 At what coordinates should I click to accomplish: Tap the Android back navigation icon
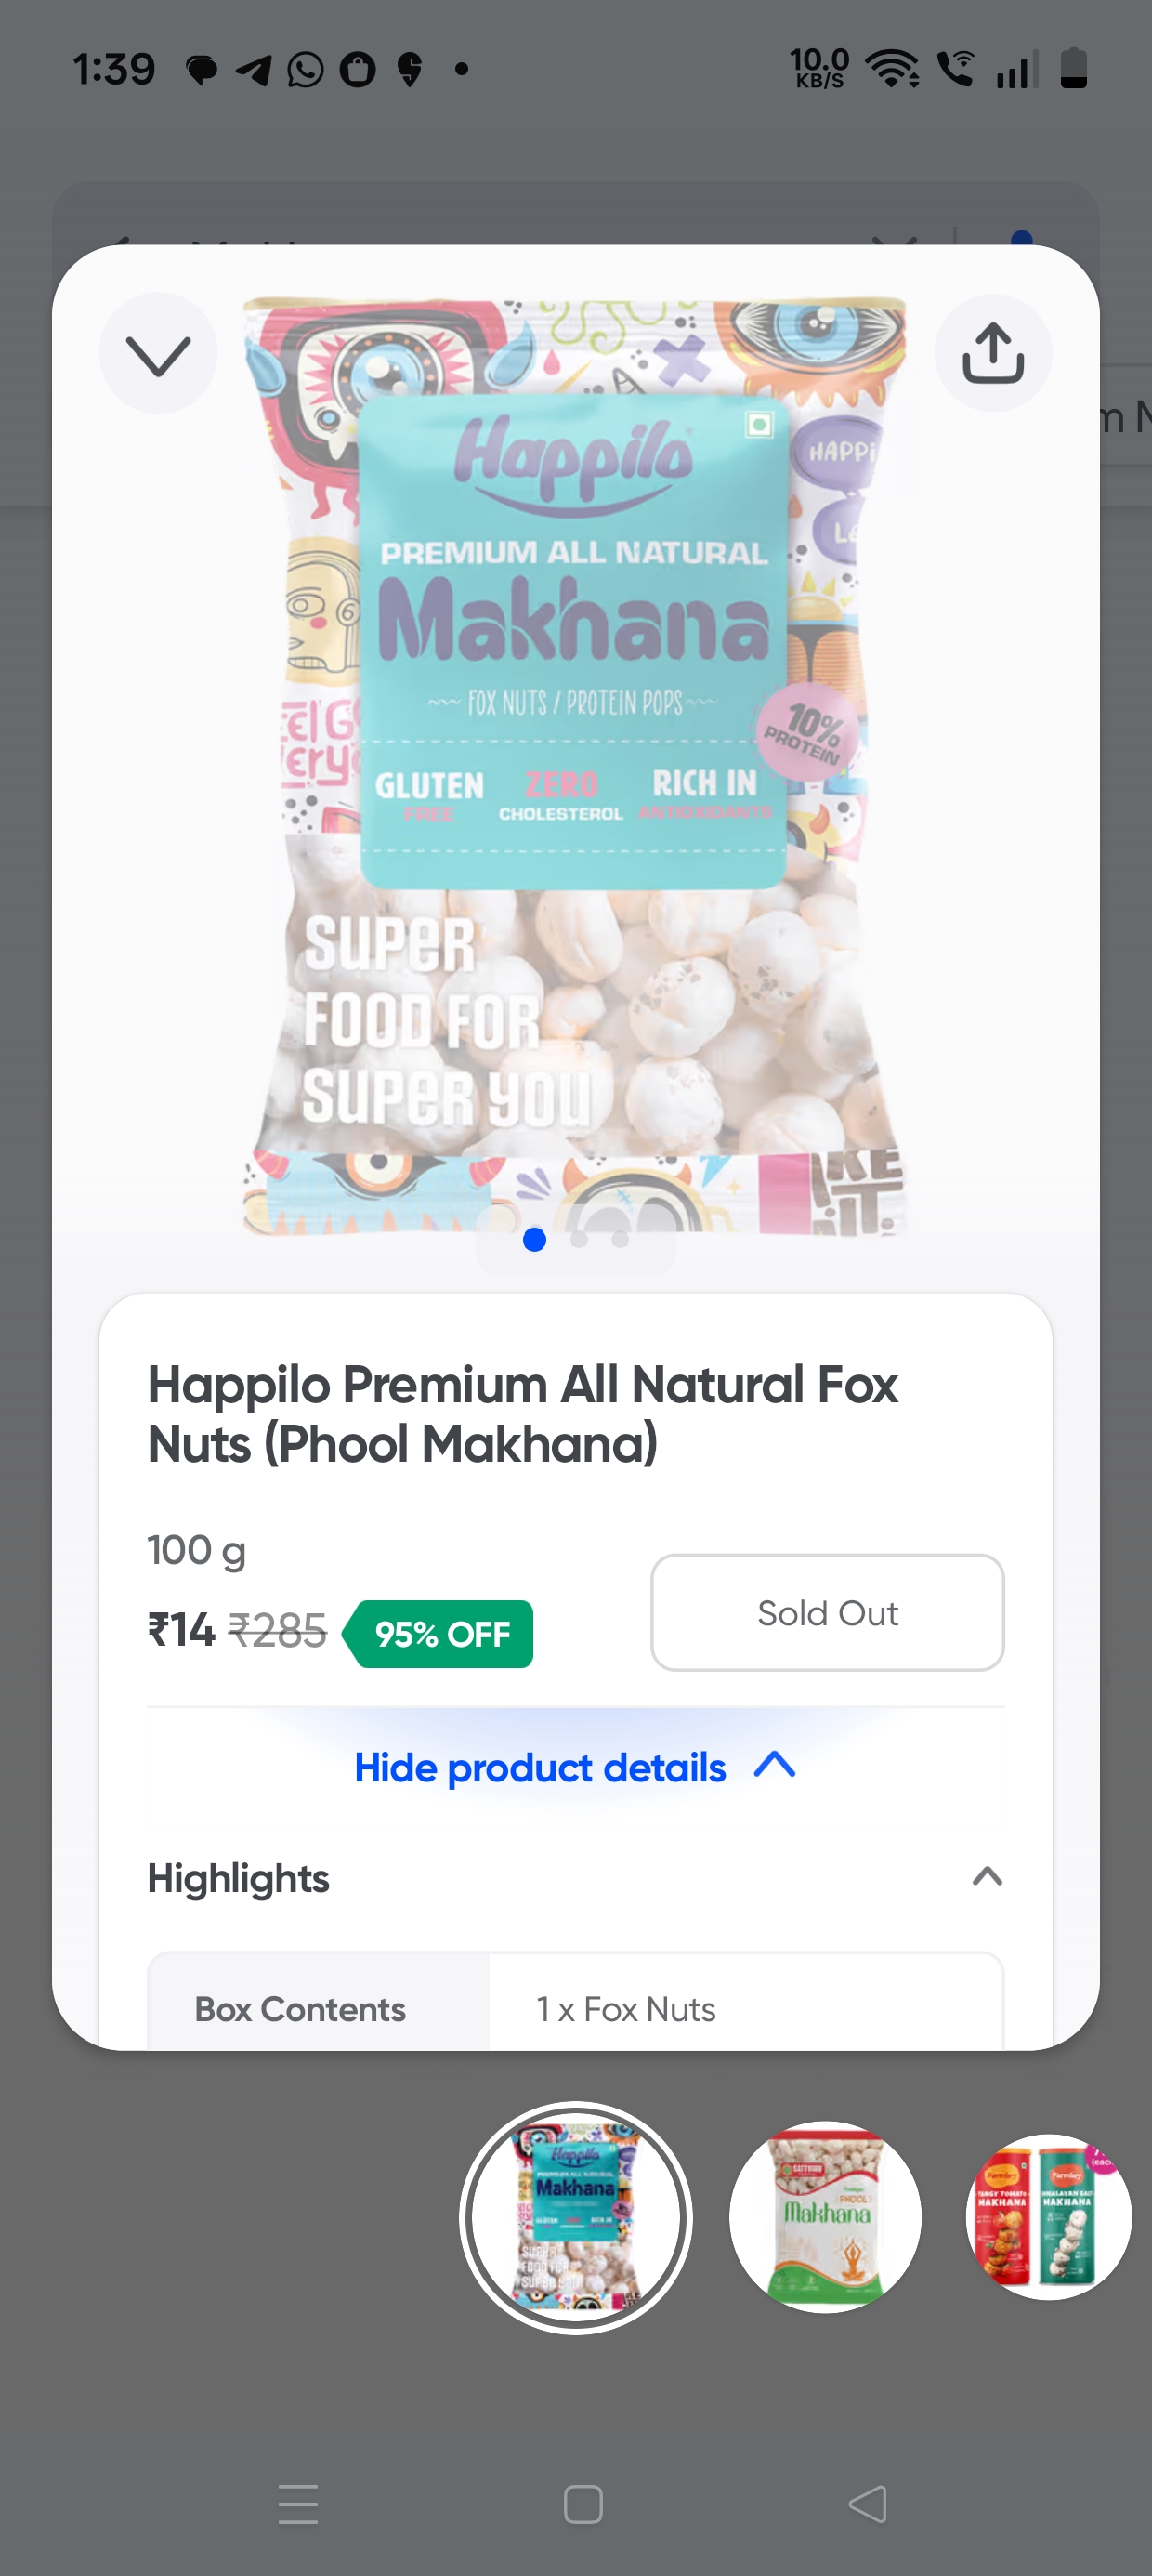coord(867,2504)
